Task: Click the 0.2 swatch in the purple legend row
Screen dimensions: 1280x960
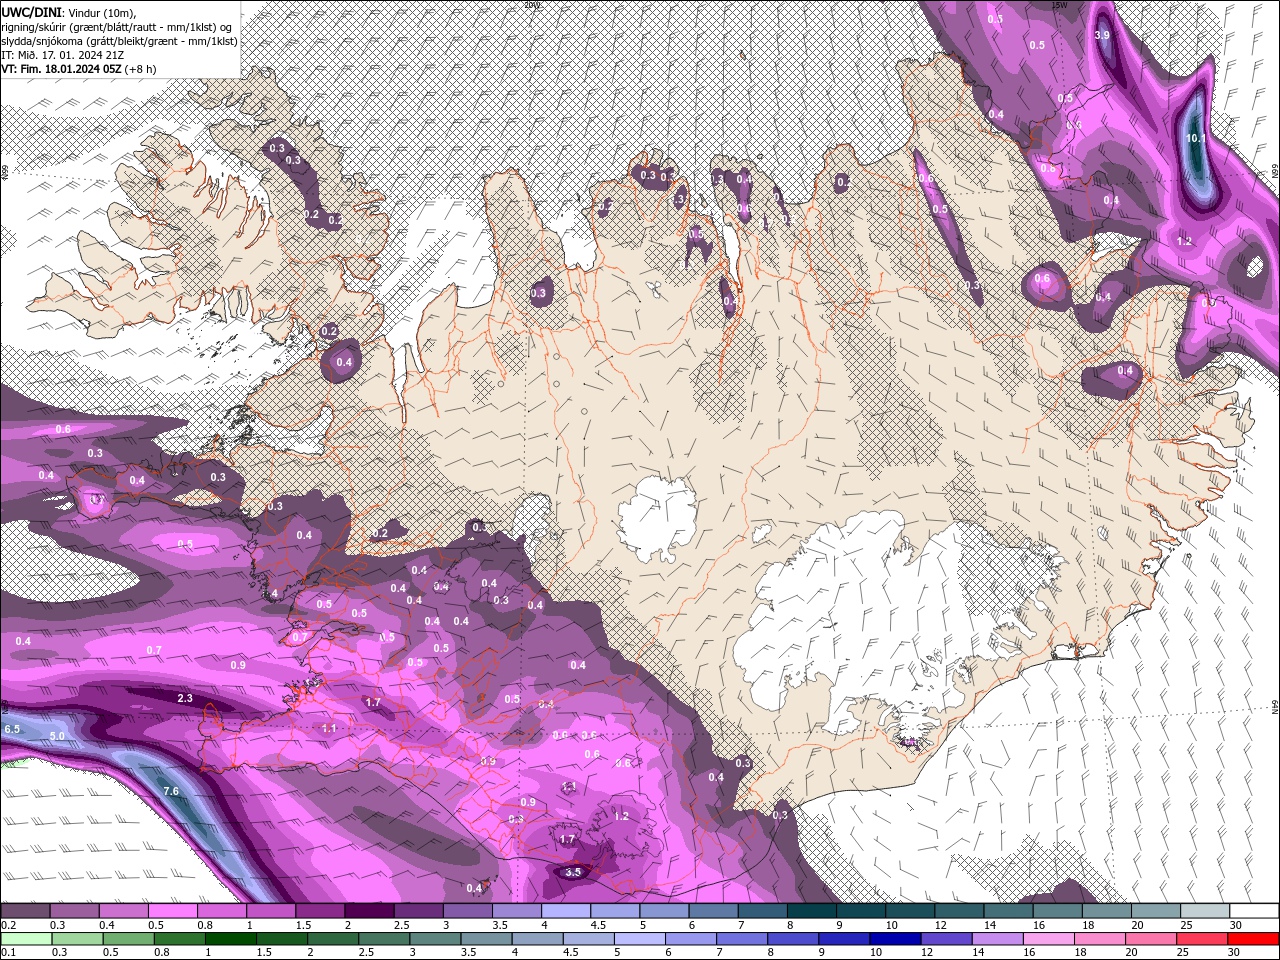Action: [25, 911]
